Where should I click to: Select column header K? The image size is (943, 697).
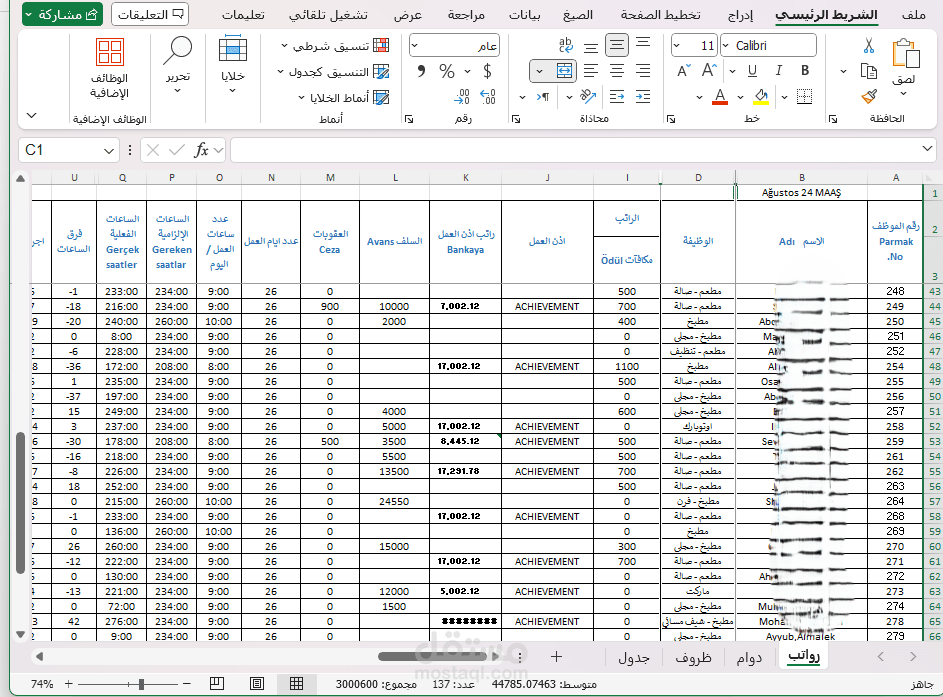point(465,177)
